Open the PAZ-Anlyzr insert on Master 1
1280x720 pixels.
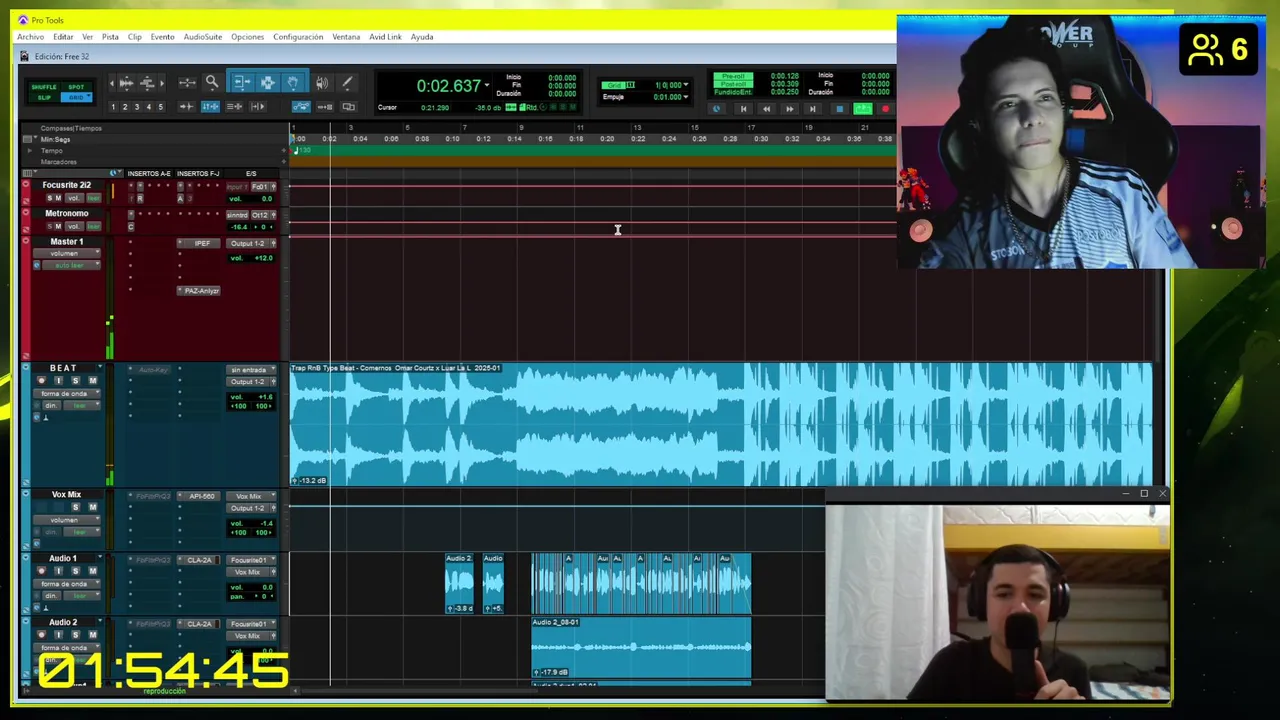199,291
